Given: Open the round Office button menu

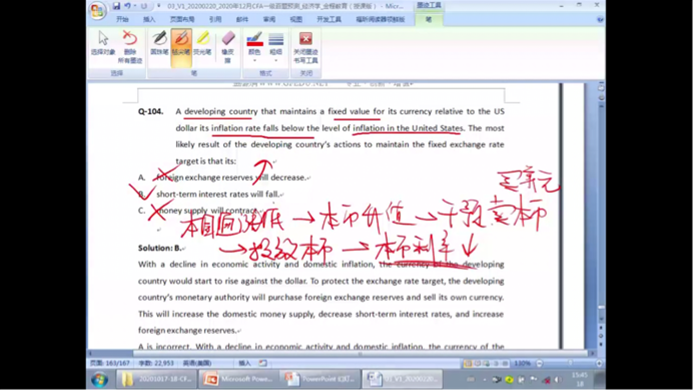Looking at the screenshot, I should tap(97, 10).
